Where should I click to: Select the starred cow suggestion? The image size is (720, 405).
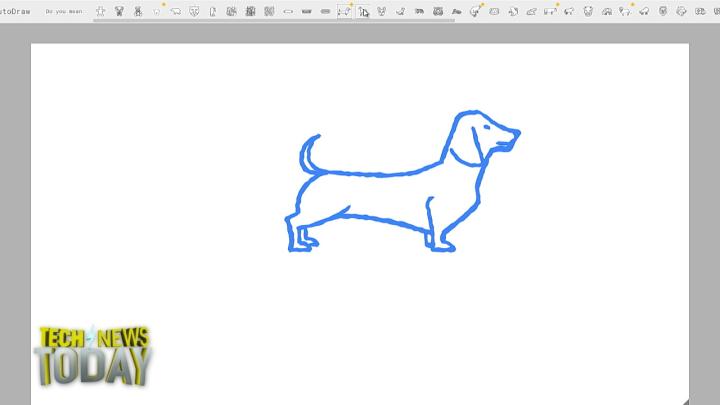pos(550,11)
